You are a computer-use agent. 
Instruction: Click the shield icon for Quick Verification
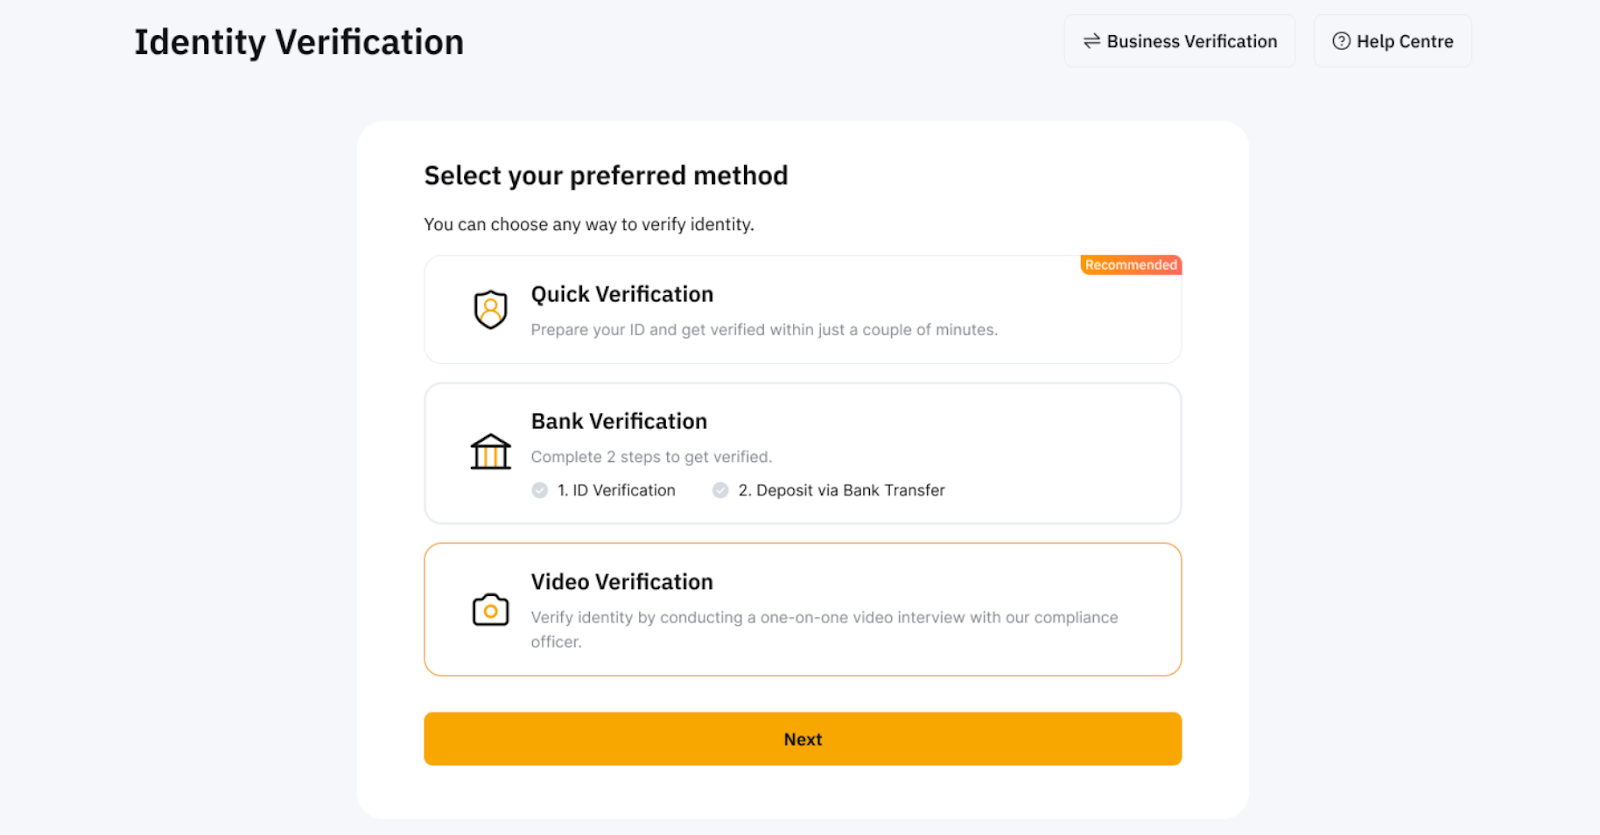490,309
